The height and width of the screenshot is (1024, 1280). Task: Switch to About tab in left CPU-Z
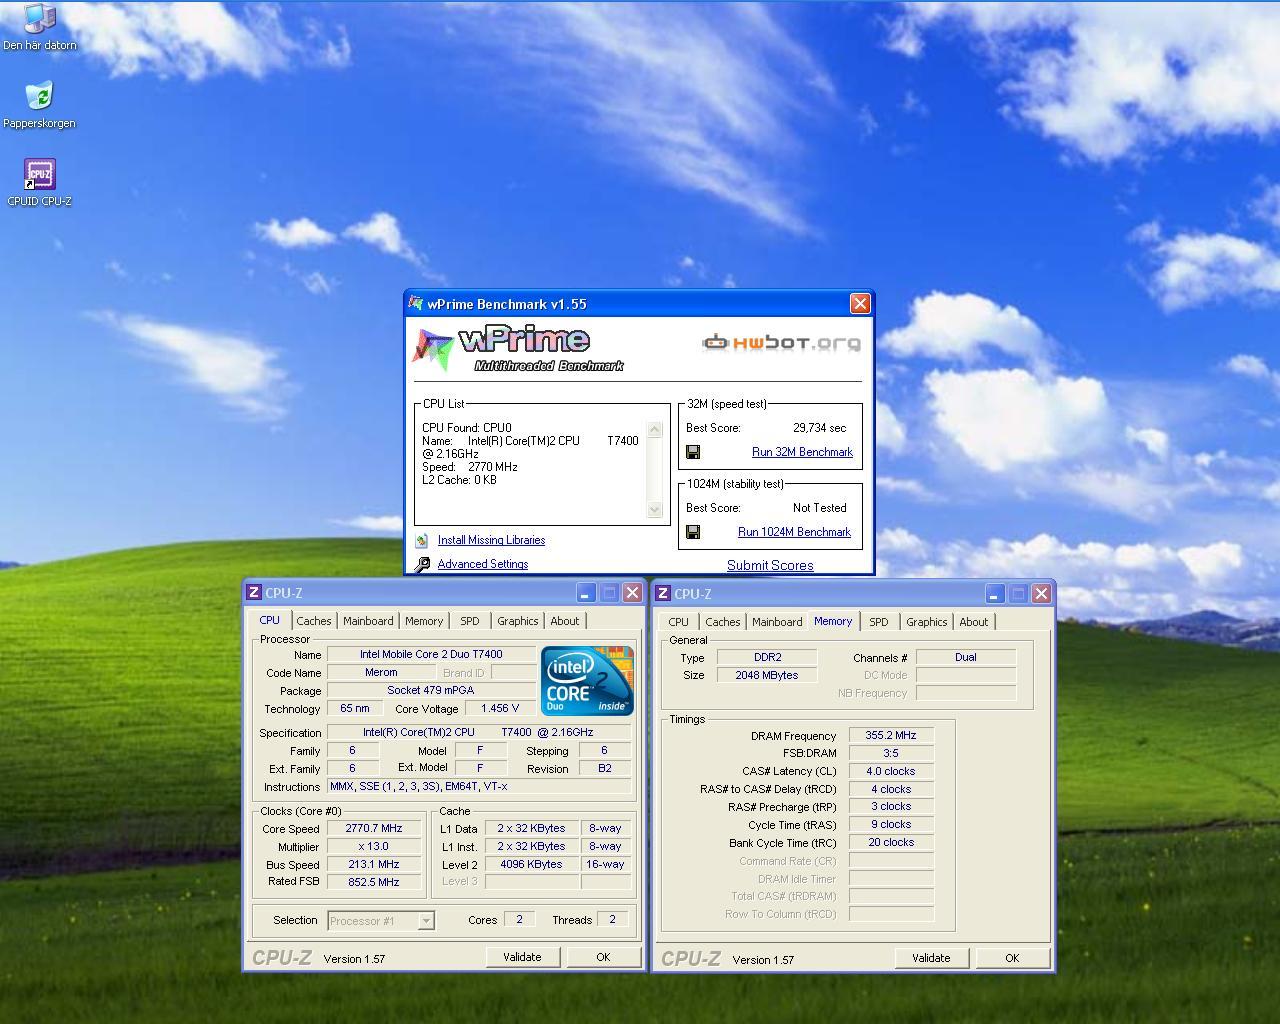[x=565, y=621]
